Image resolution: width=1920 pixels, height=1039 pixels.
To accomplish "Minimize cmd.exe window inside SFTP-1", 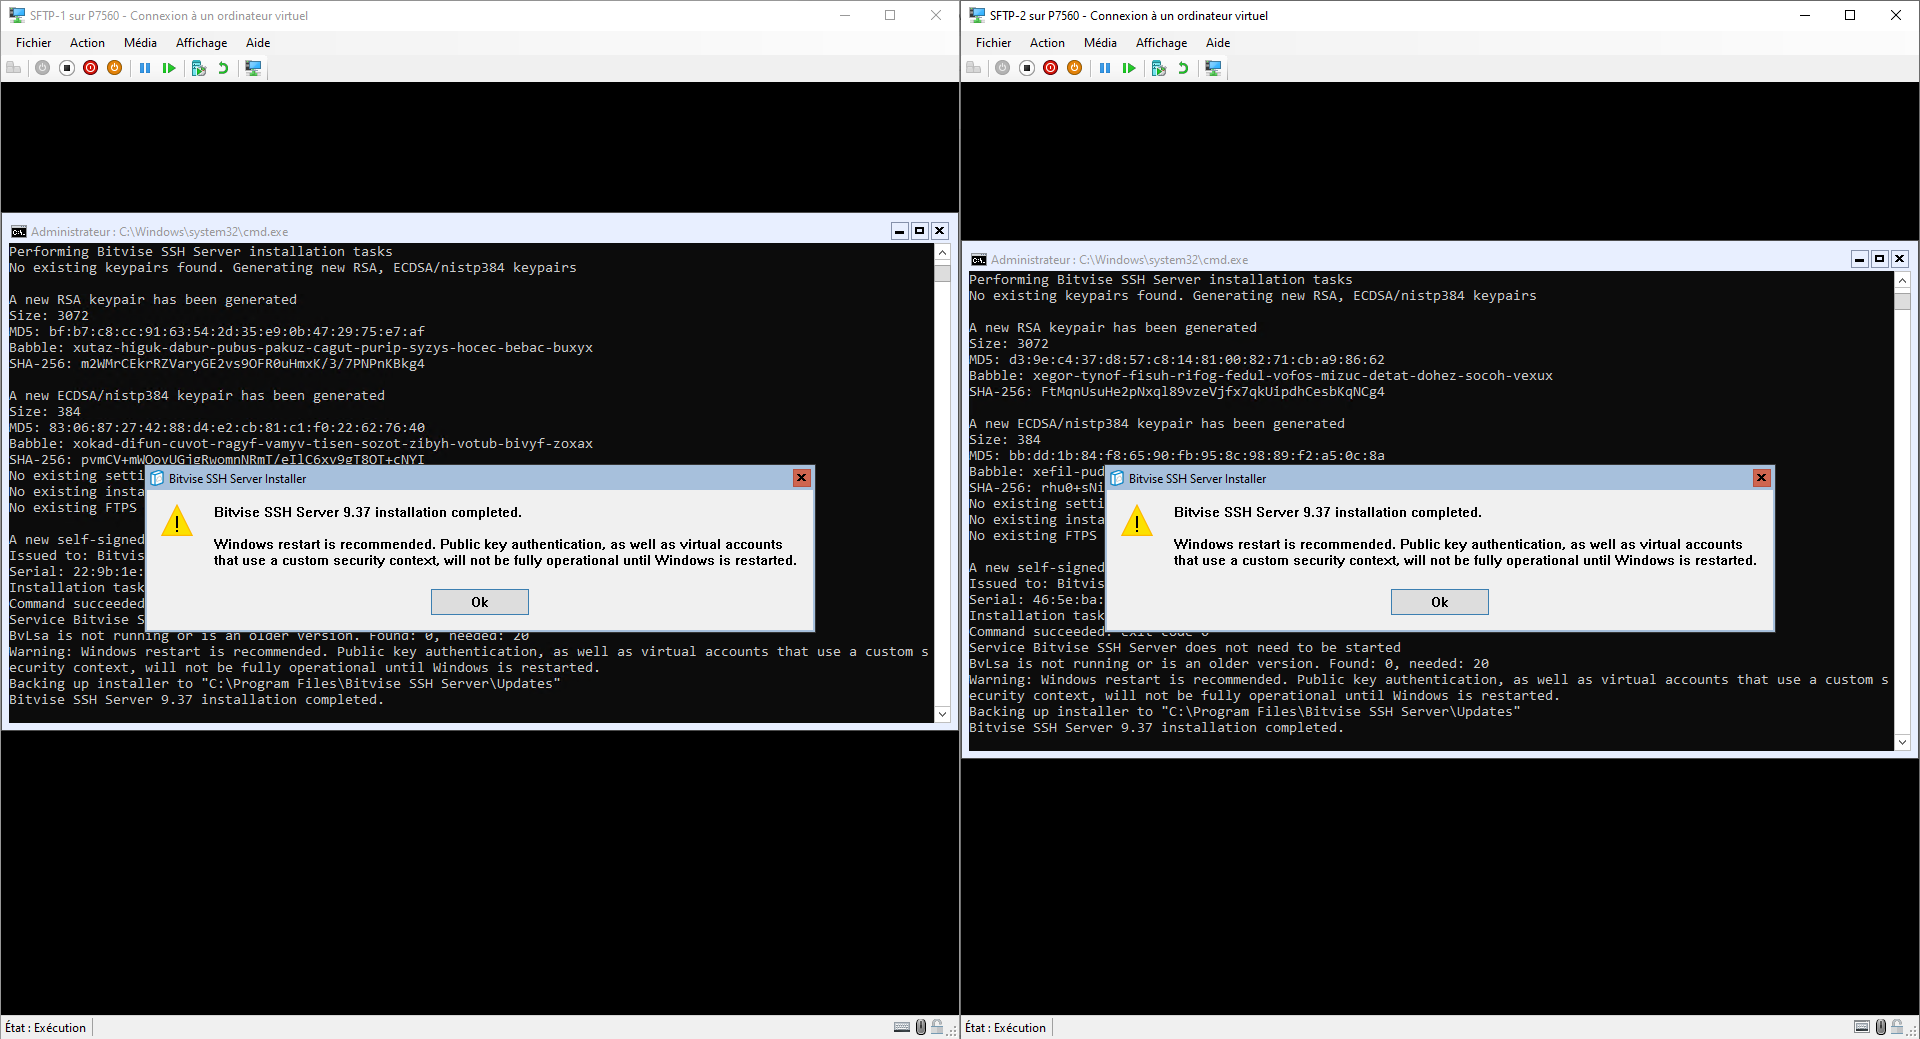I will tap(899, 231).
